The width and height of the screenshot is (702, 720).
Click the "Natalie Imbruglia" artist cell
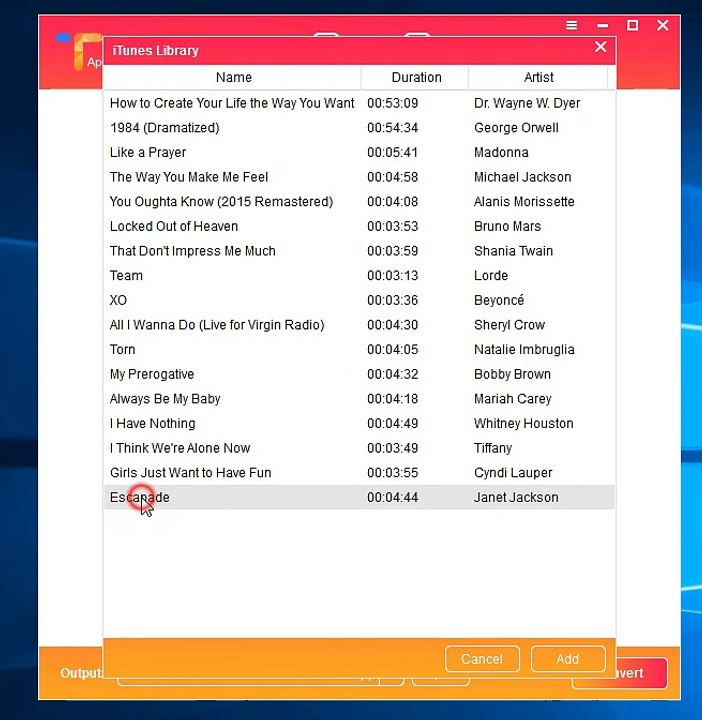(x=524, y=349)
